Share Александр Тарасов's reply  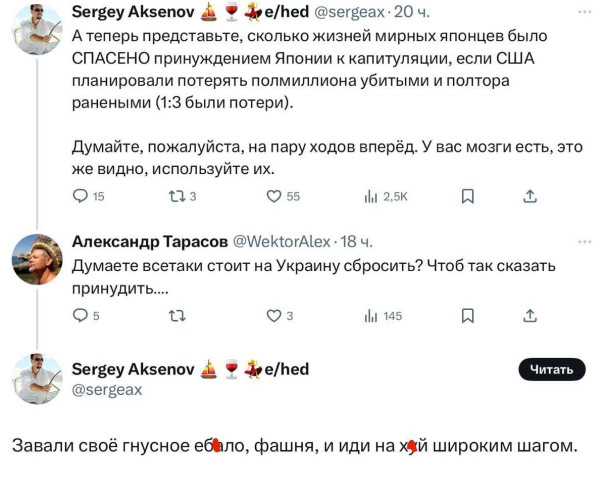coord(530,316)
